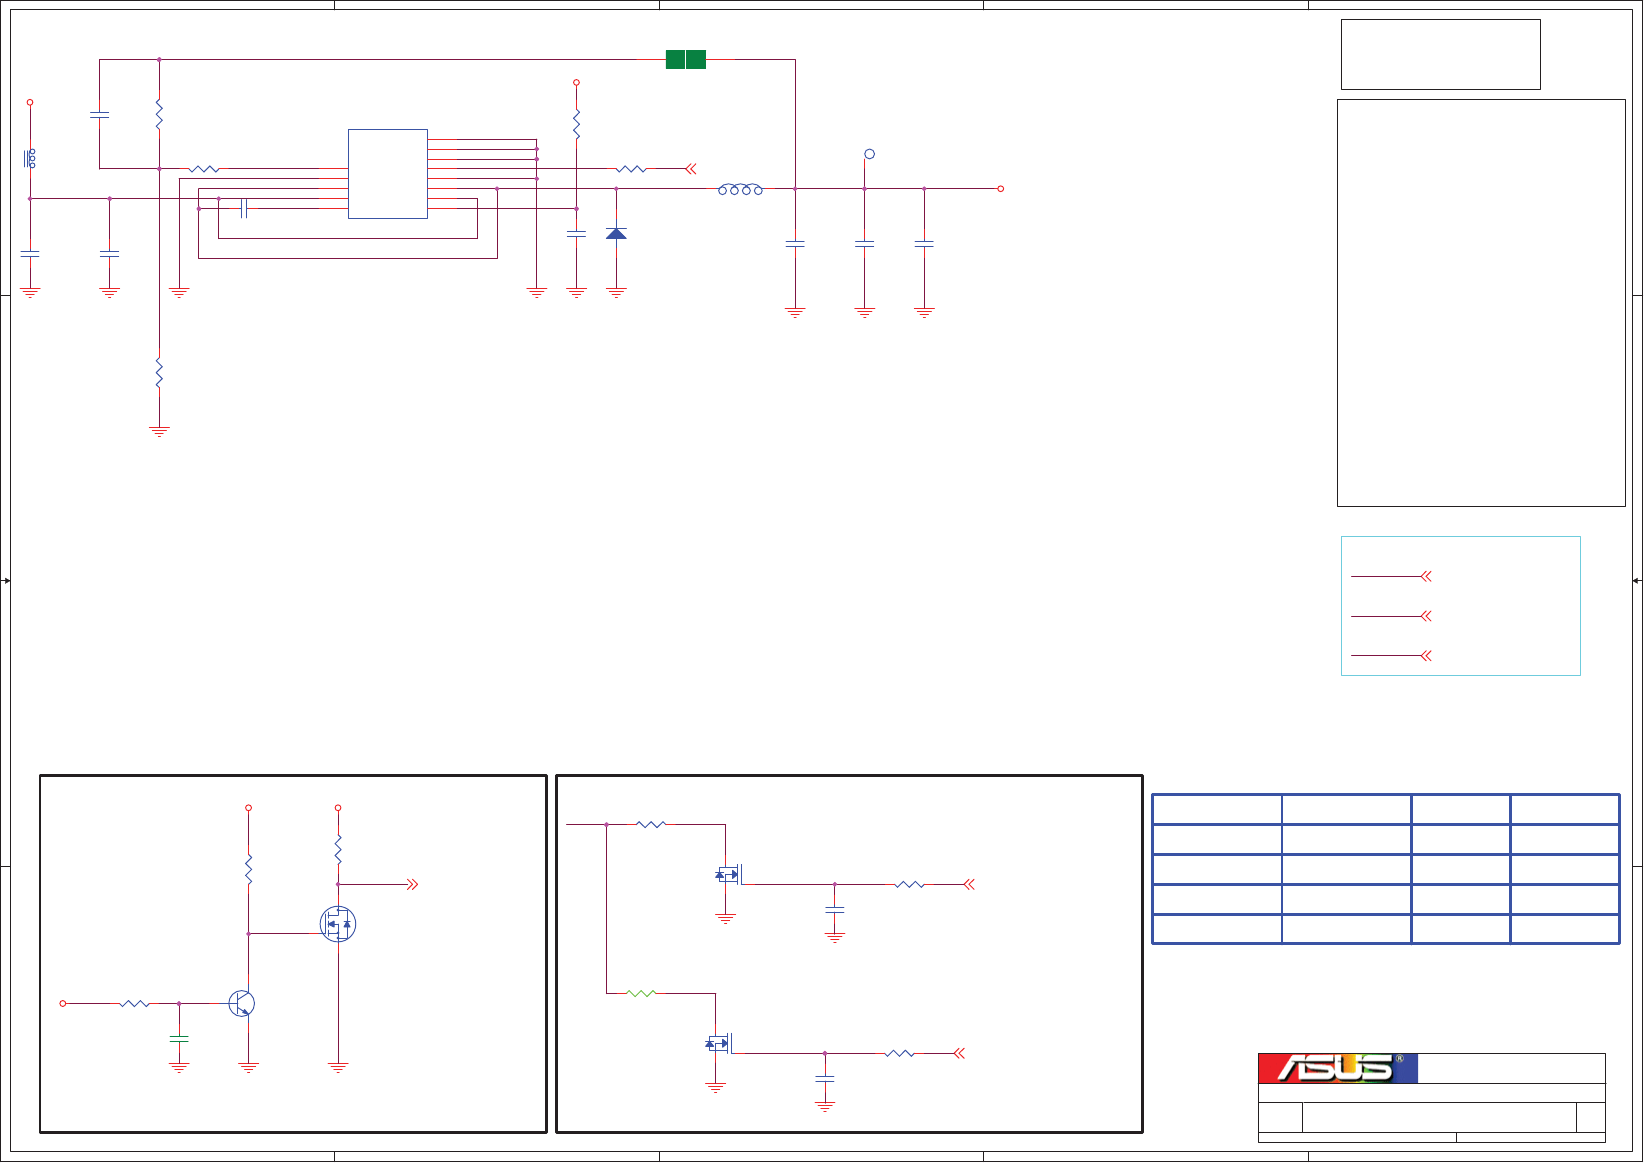Image resolution: width=1644 pixels, height=1163 pixels.
Task: Click the port arrow after the resistor right of the IC
Action: tap(690, 169)
